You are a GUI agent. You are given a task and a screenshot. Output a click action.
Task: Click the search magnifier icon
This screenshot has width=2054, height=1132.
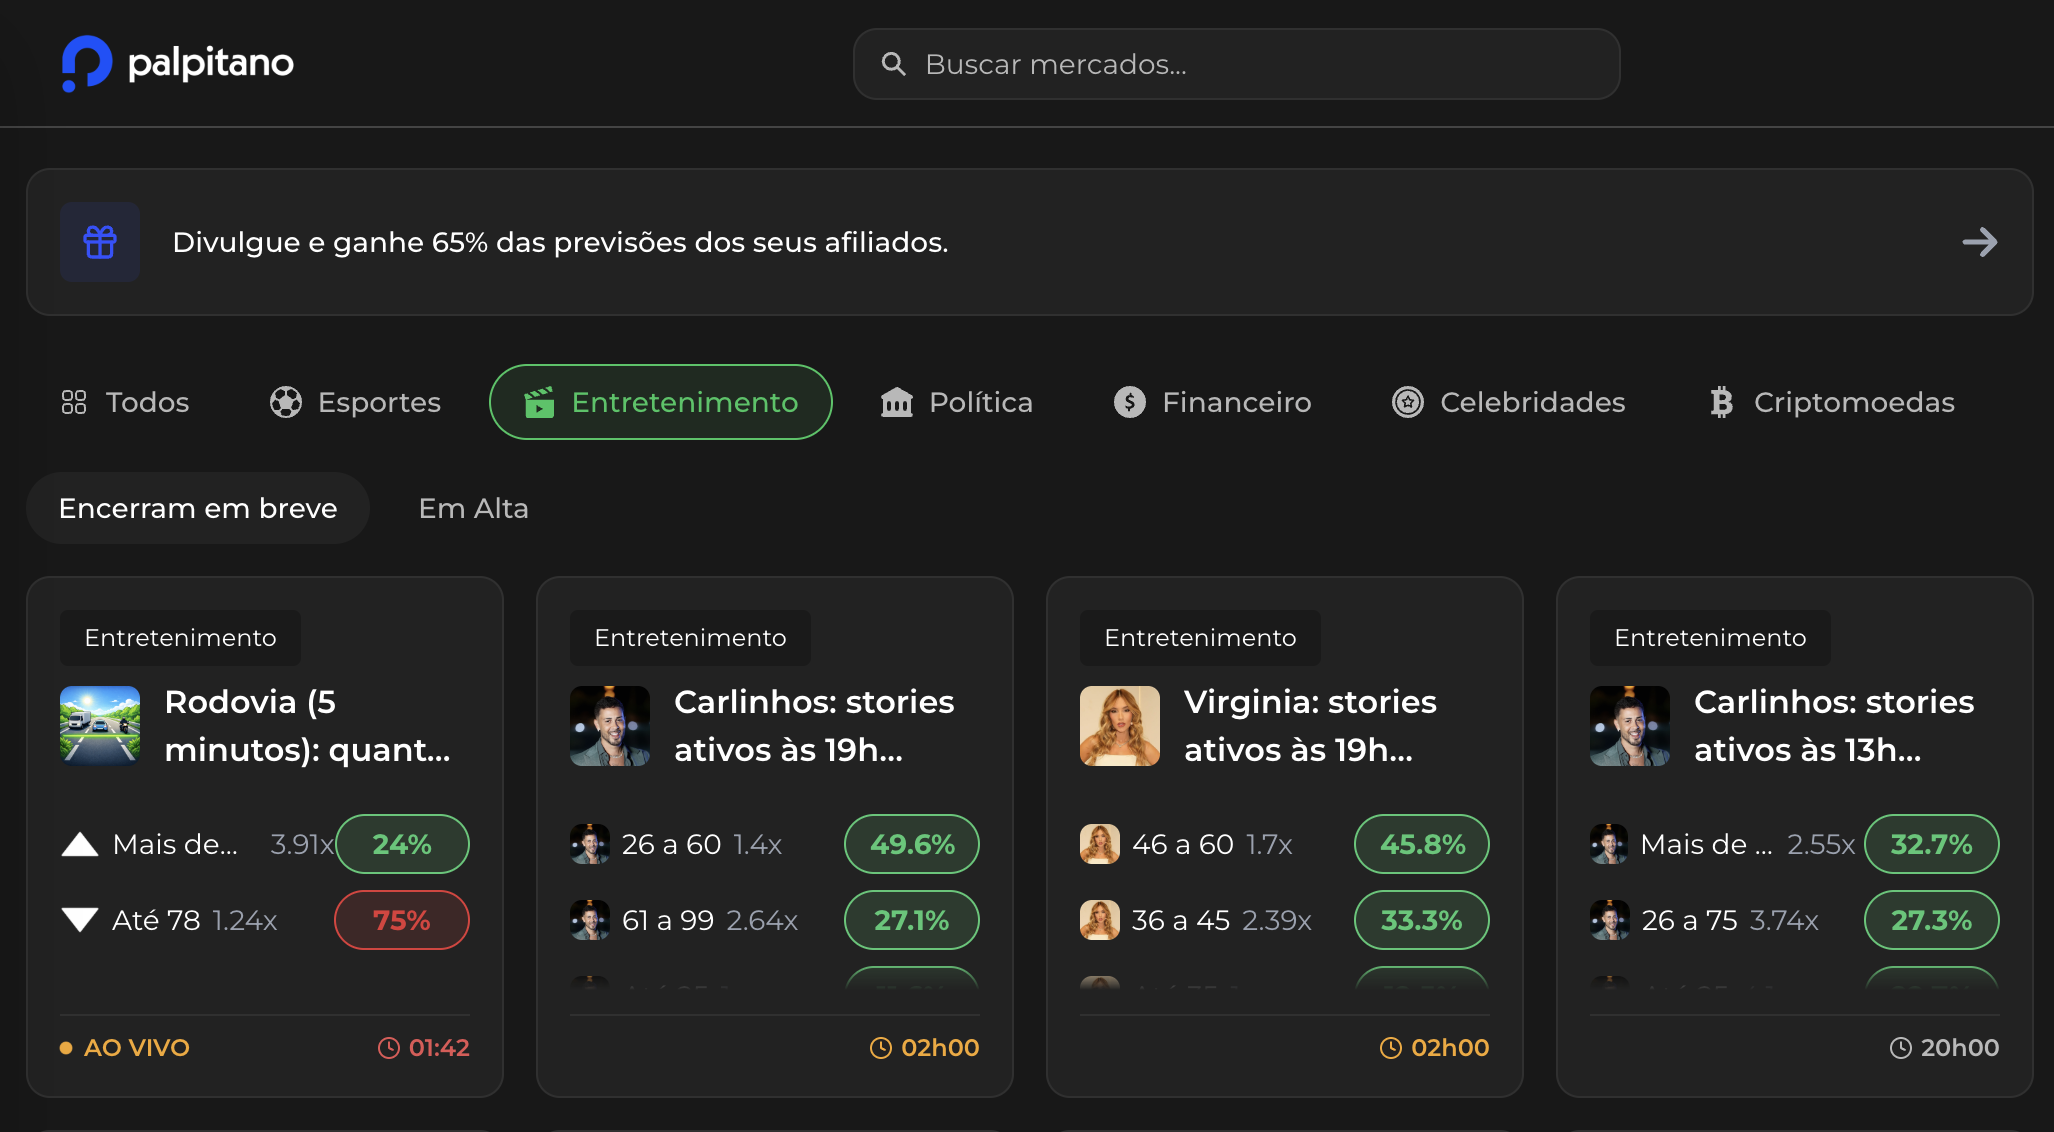click(895, 63)
